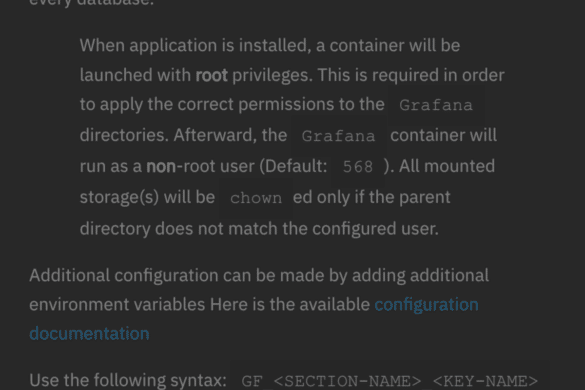Image resolution: width=585 pixels, height=390 pixels.
Task: Click the GF_<SECTION-NAME>_<KEY-NAME> syntax code
Action: click(390, 381)
